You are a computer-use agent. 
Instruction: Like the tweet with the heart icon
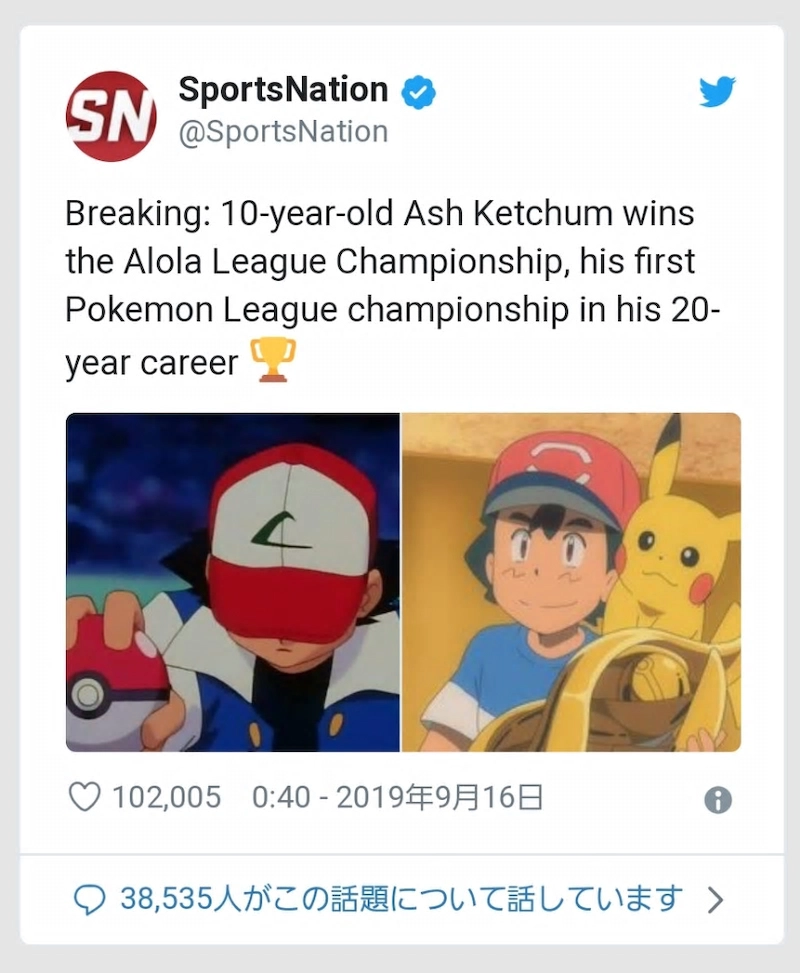[x=84, y=797]
